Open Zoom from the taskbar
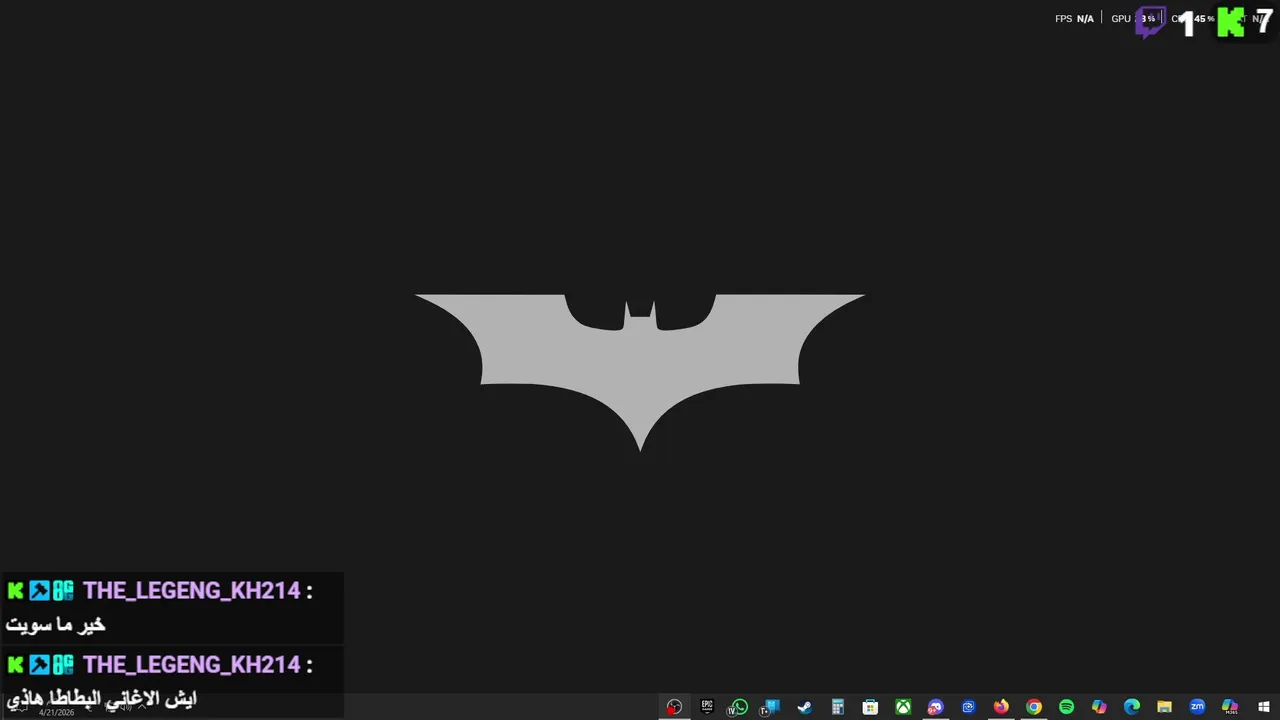Image resolution: width=1280 pixels, height=720 pixels. [x=1197, y=707]
